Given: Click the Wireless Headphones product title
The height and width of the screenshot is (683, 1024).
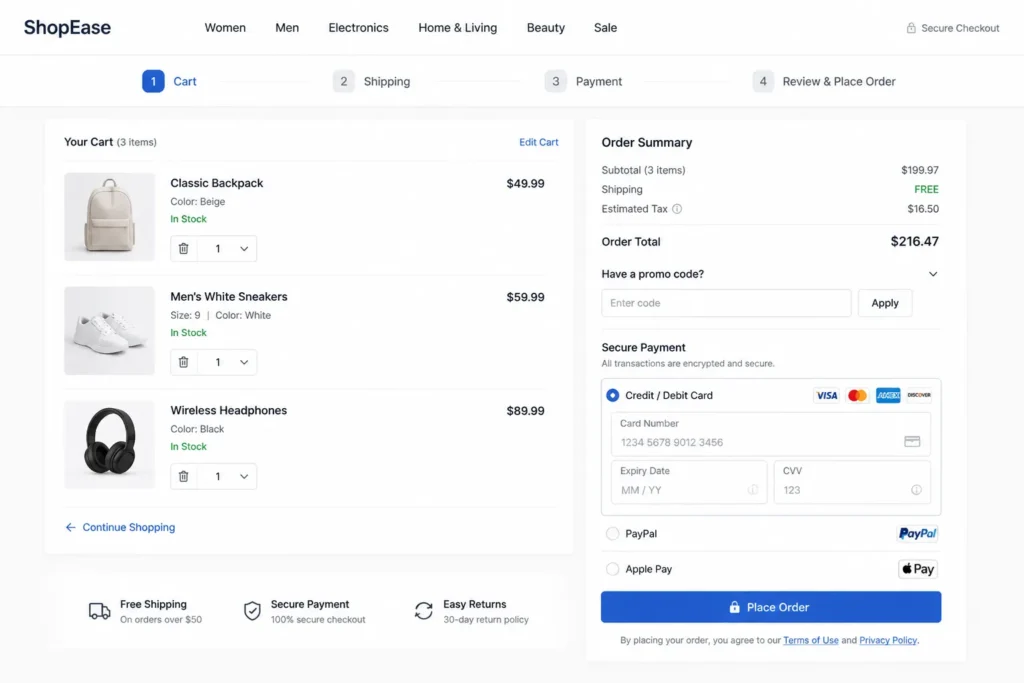Looking at the screenshot, I should click(229, 411).
